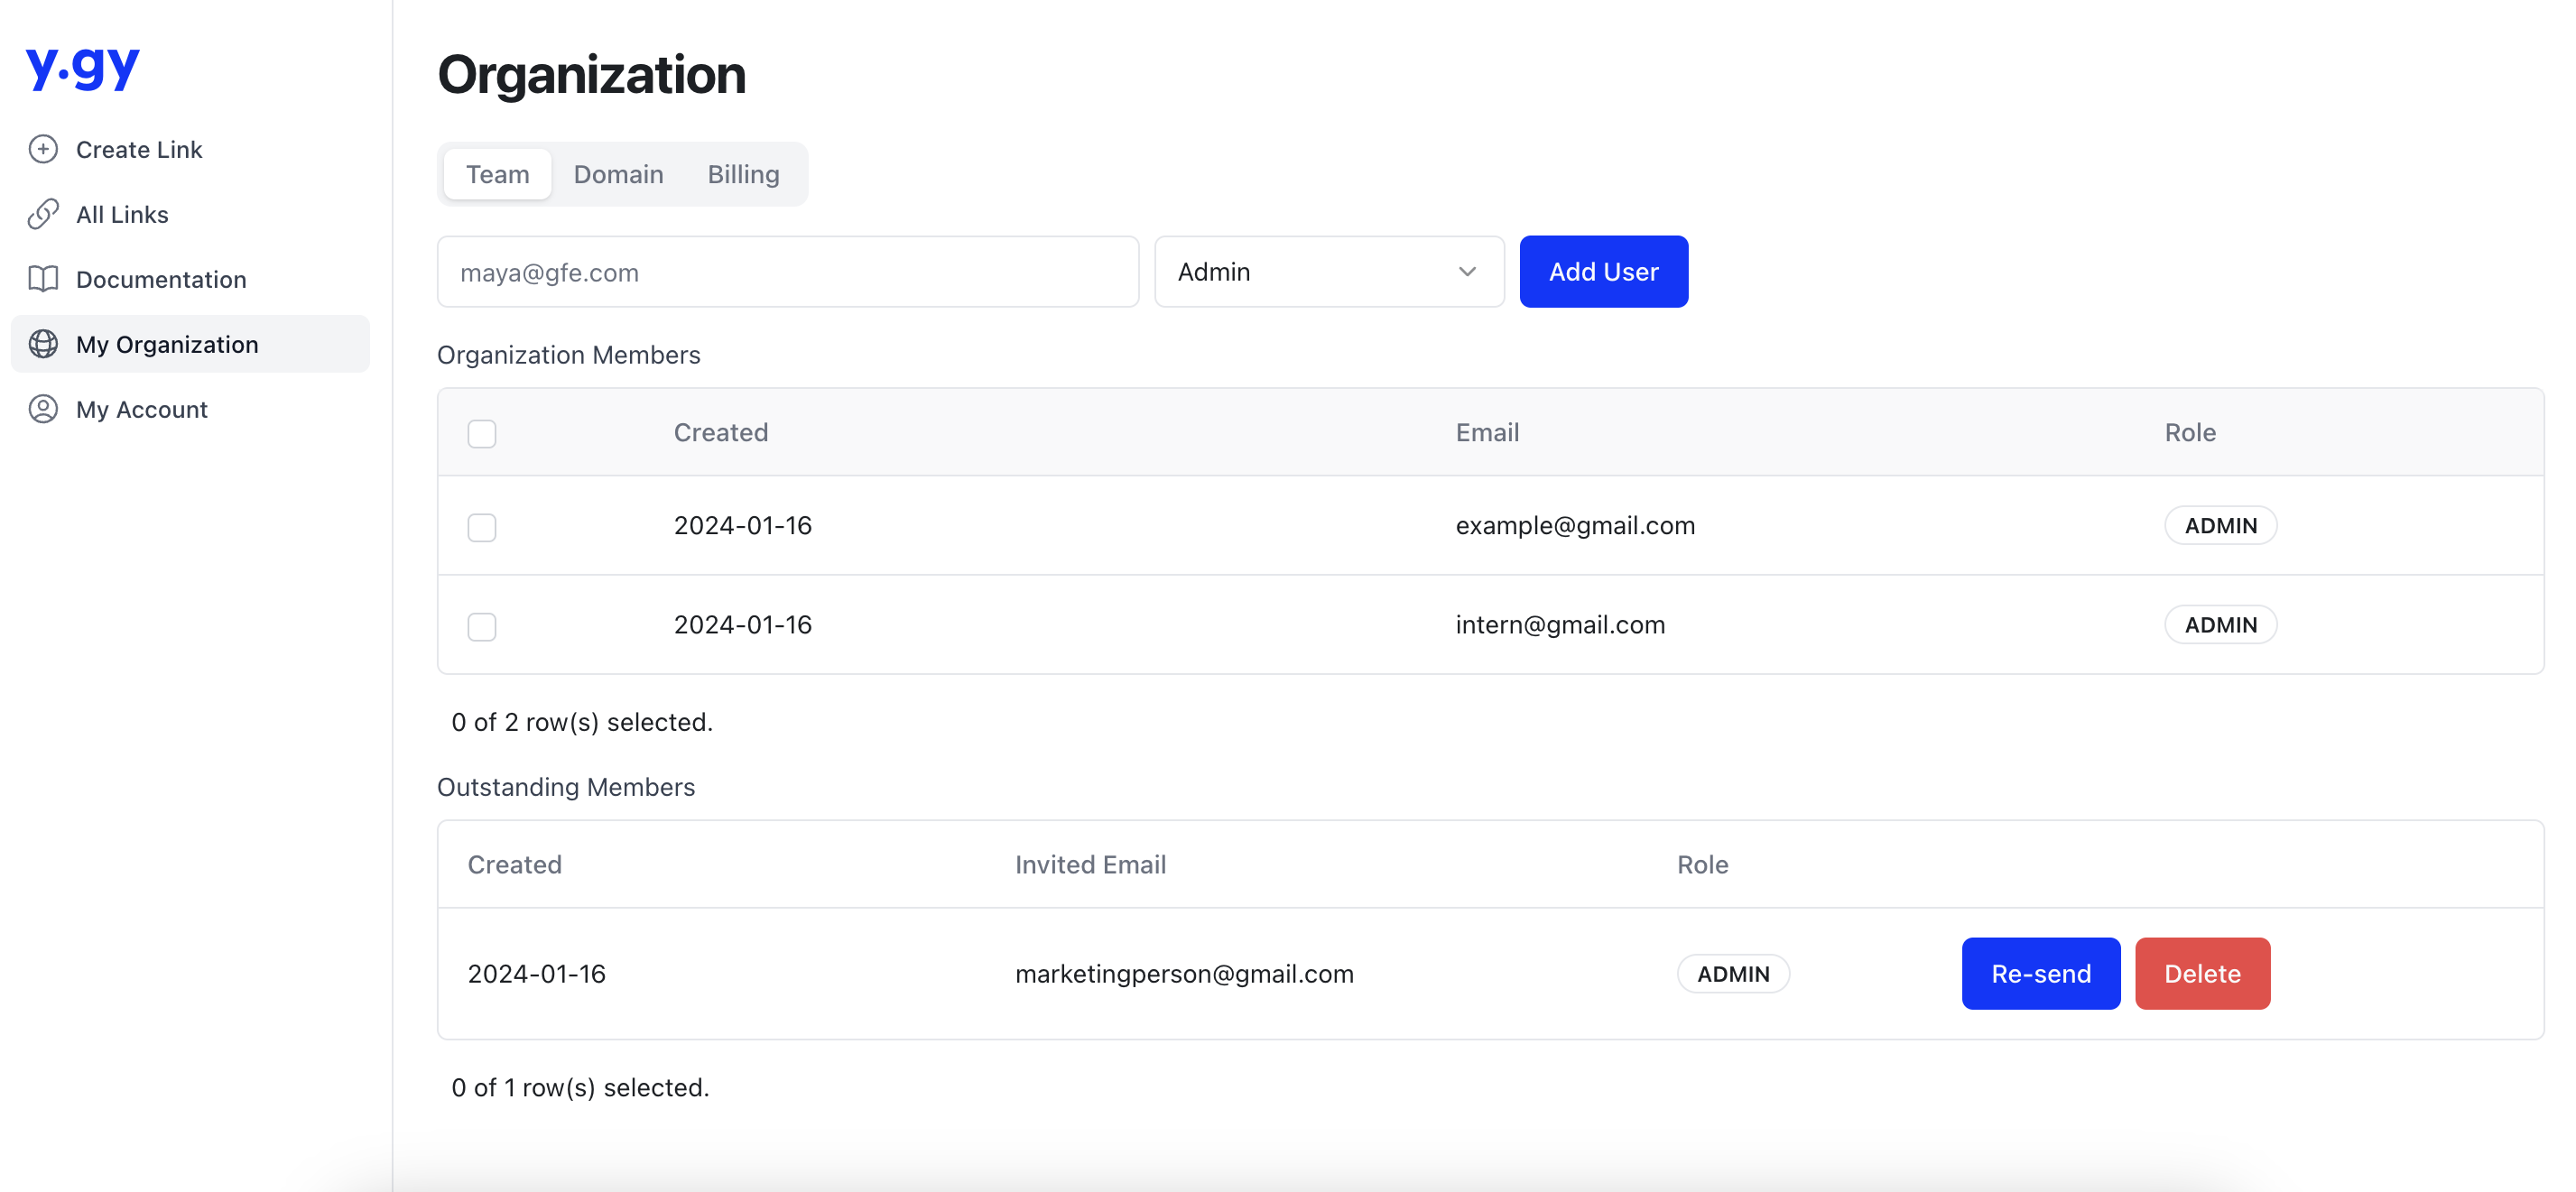
Task: Switch to the Billing tab
Action: (743, 174)
